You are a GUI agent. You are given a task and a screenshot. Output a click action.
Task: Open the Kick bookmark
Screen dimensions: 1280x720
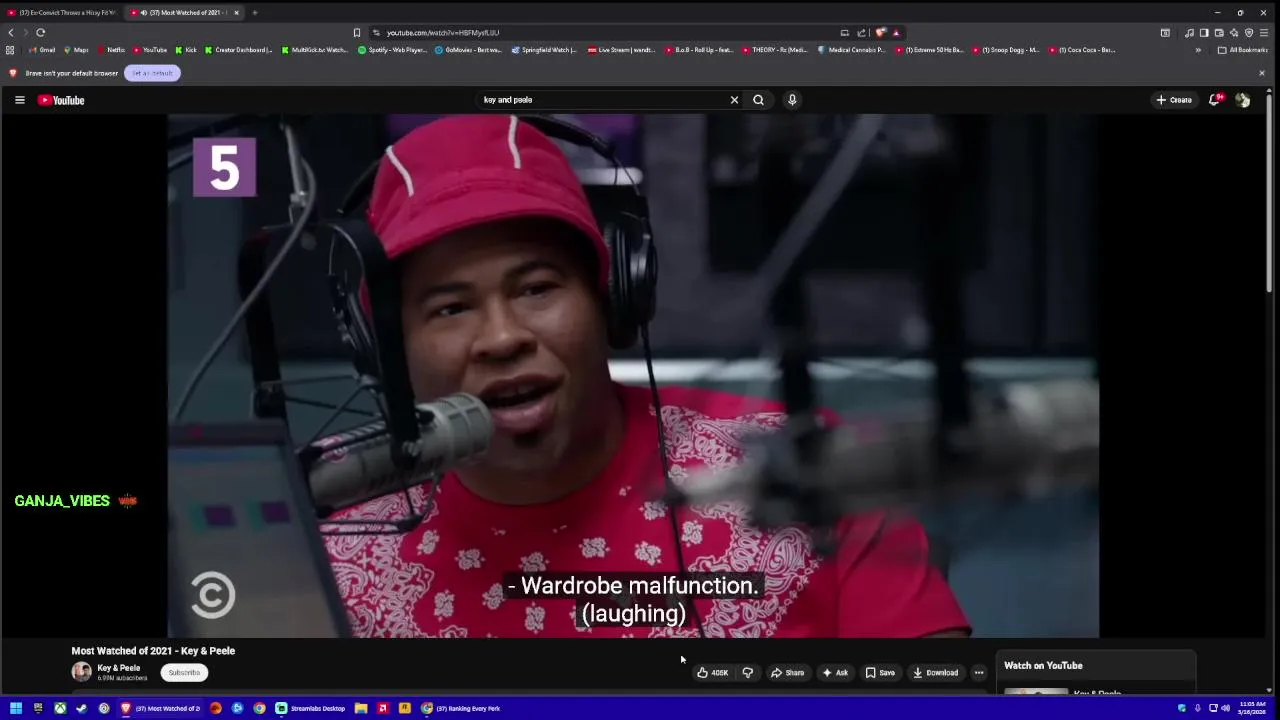pos(186,50)
